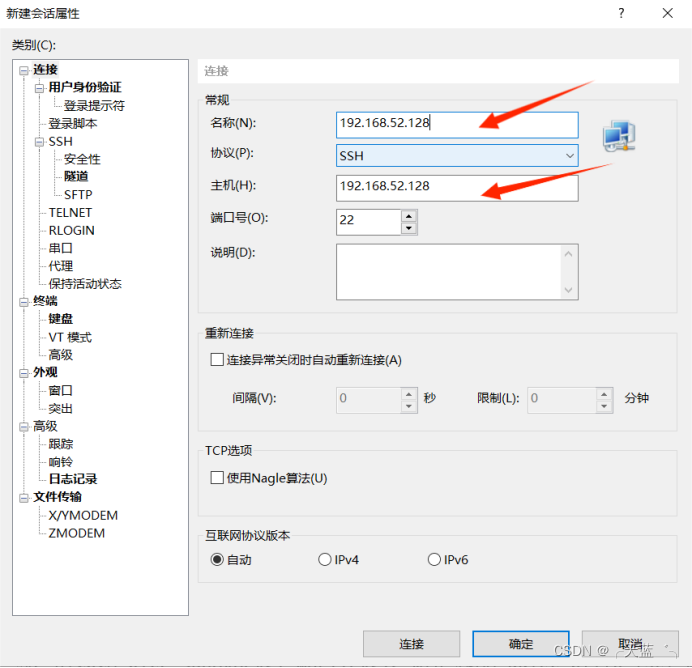Select 高级 under 终端
Screen dimensions: 692x668
60,355
